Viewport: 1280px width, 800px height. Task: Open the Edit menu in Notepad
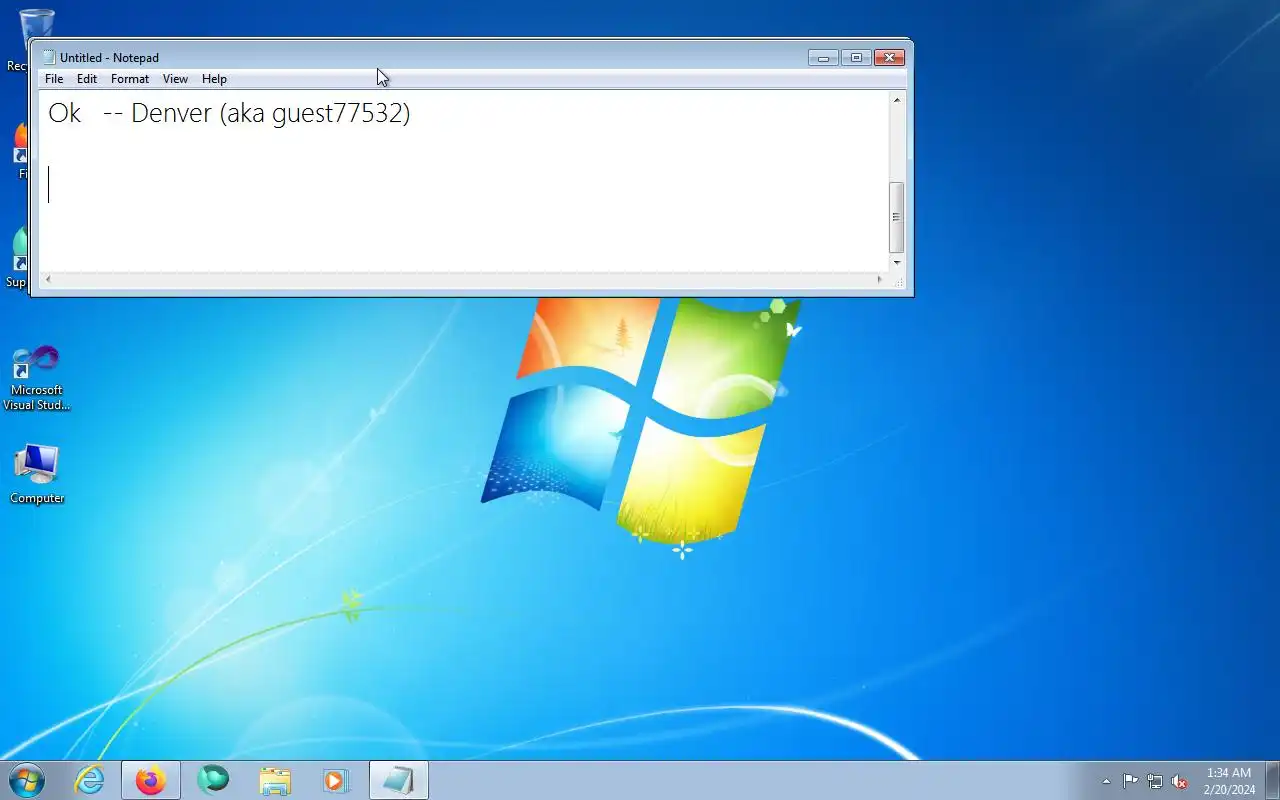click(87, 79)
